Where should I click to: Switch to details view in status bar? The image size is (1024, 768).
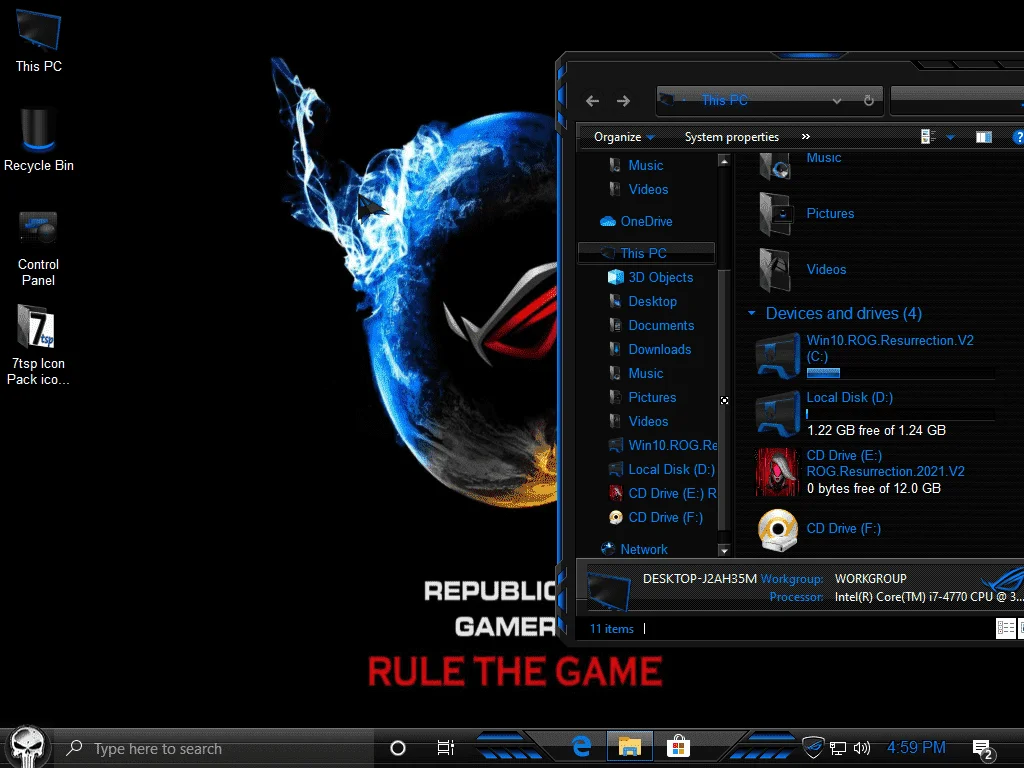[1005, 628]
